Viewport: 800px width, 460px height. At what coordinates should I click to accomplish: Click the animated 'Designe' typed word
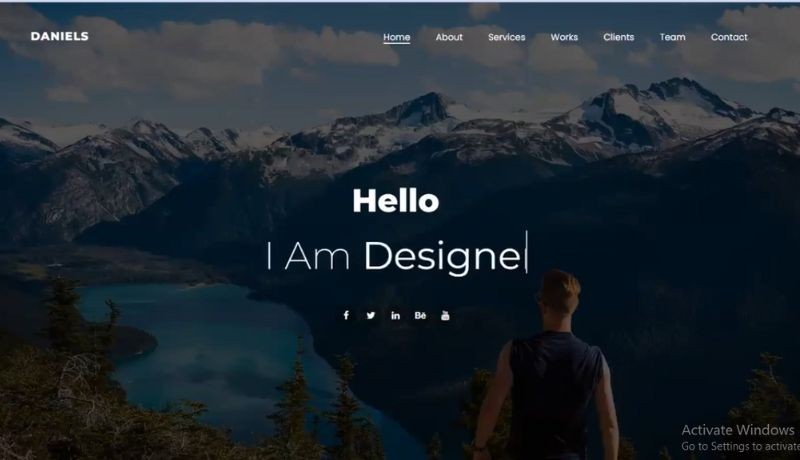pos(442,256)
